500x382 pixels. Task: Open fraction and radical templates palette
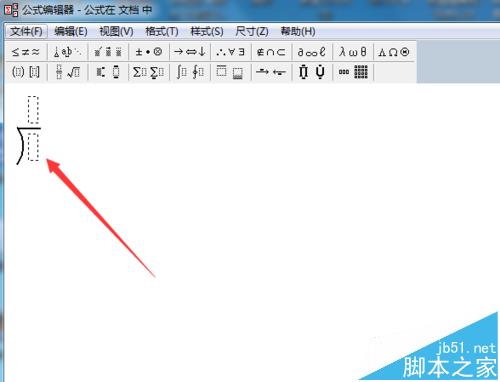tap(67, 72)
